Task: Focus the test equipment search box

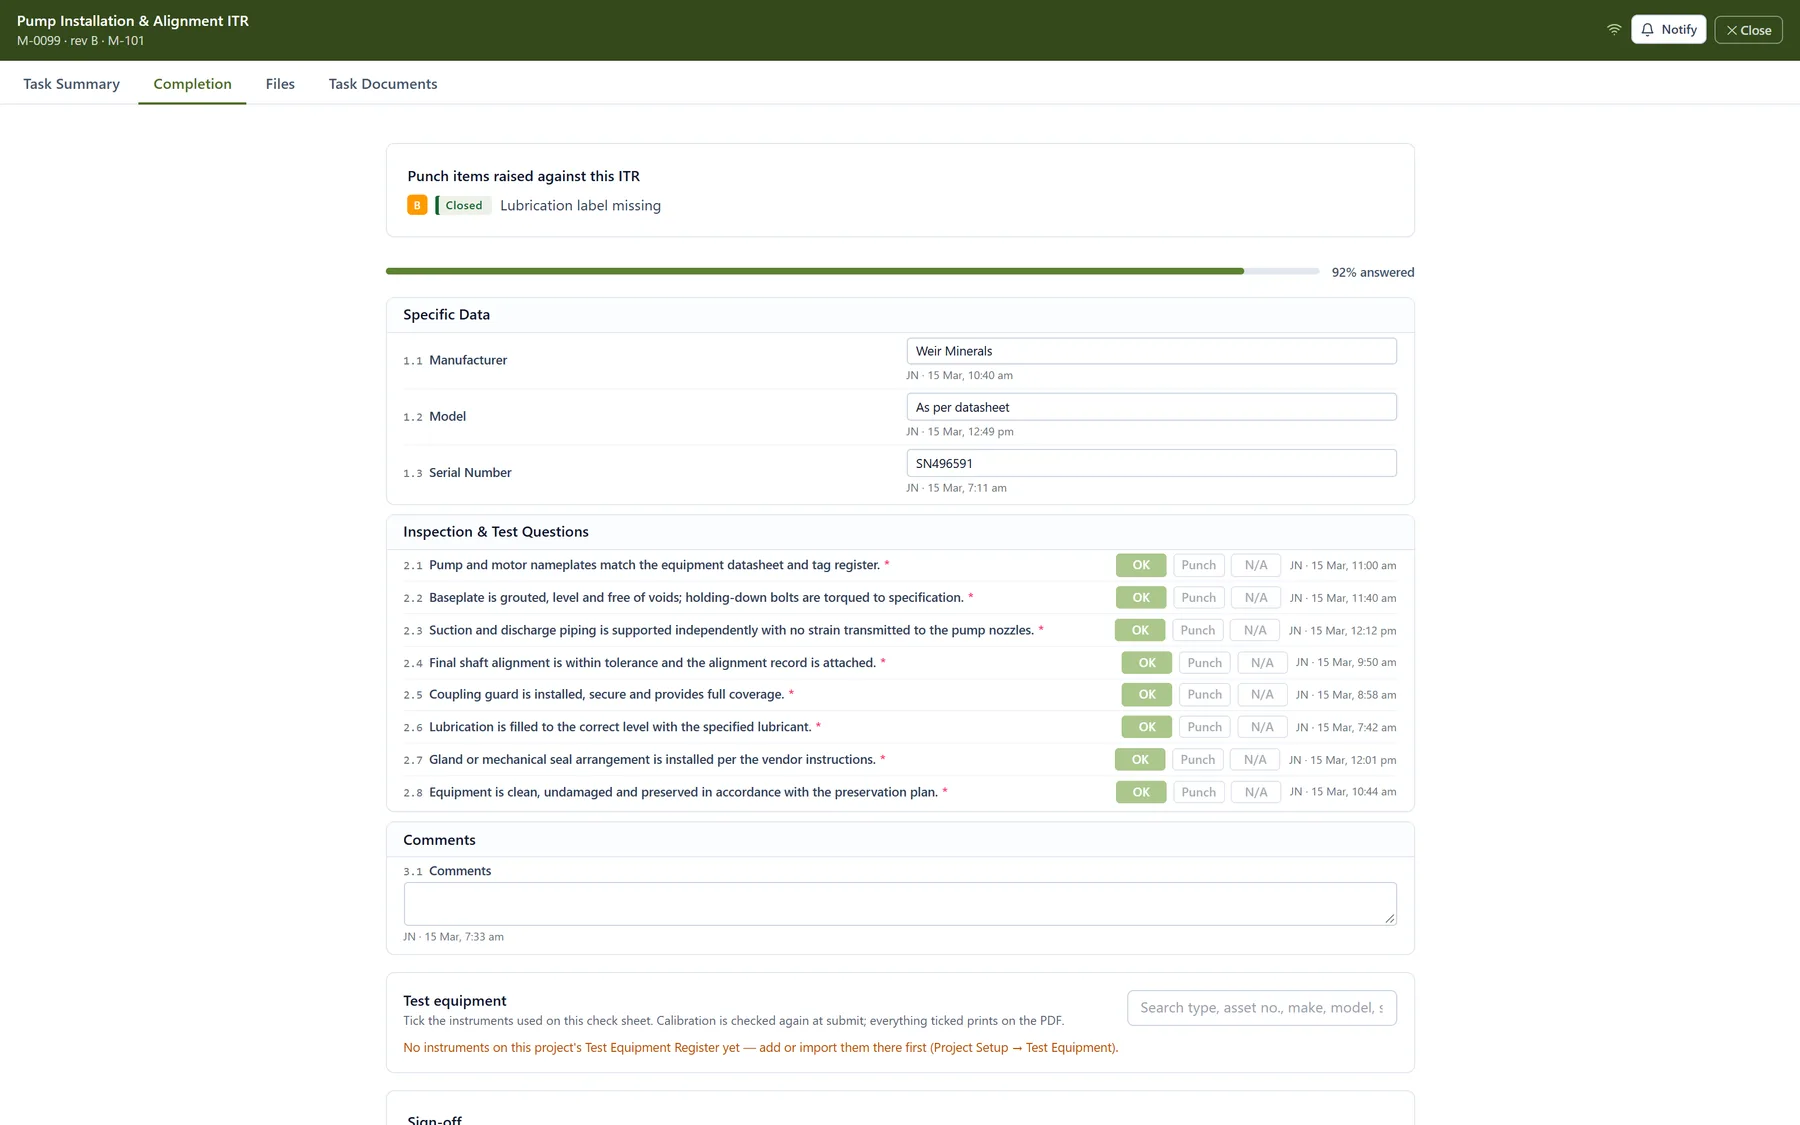Action: pos(1262,1008)
